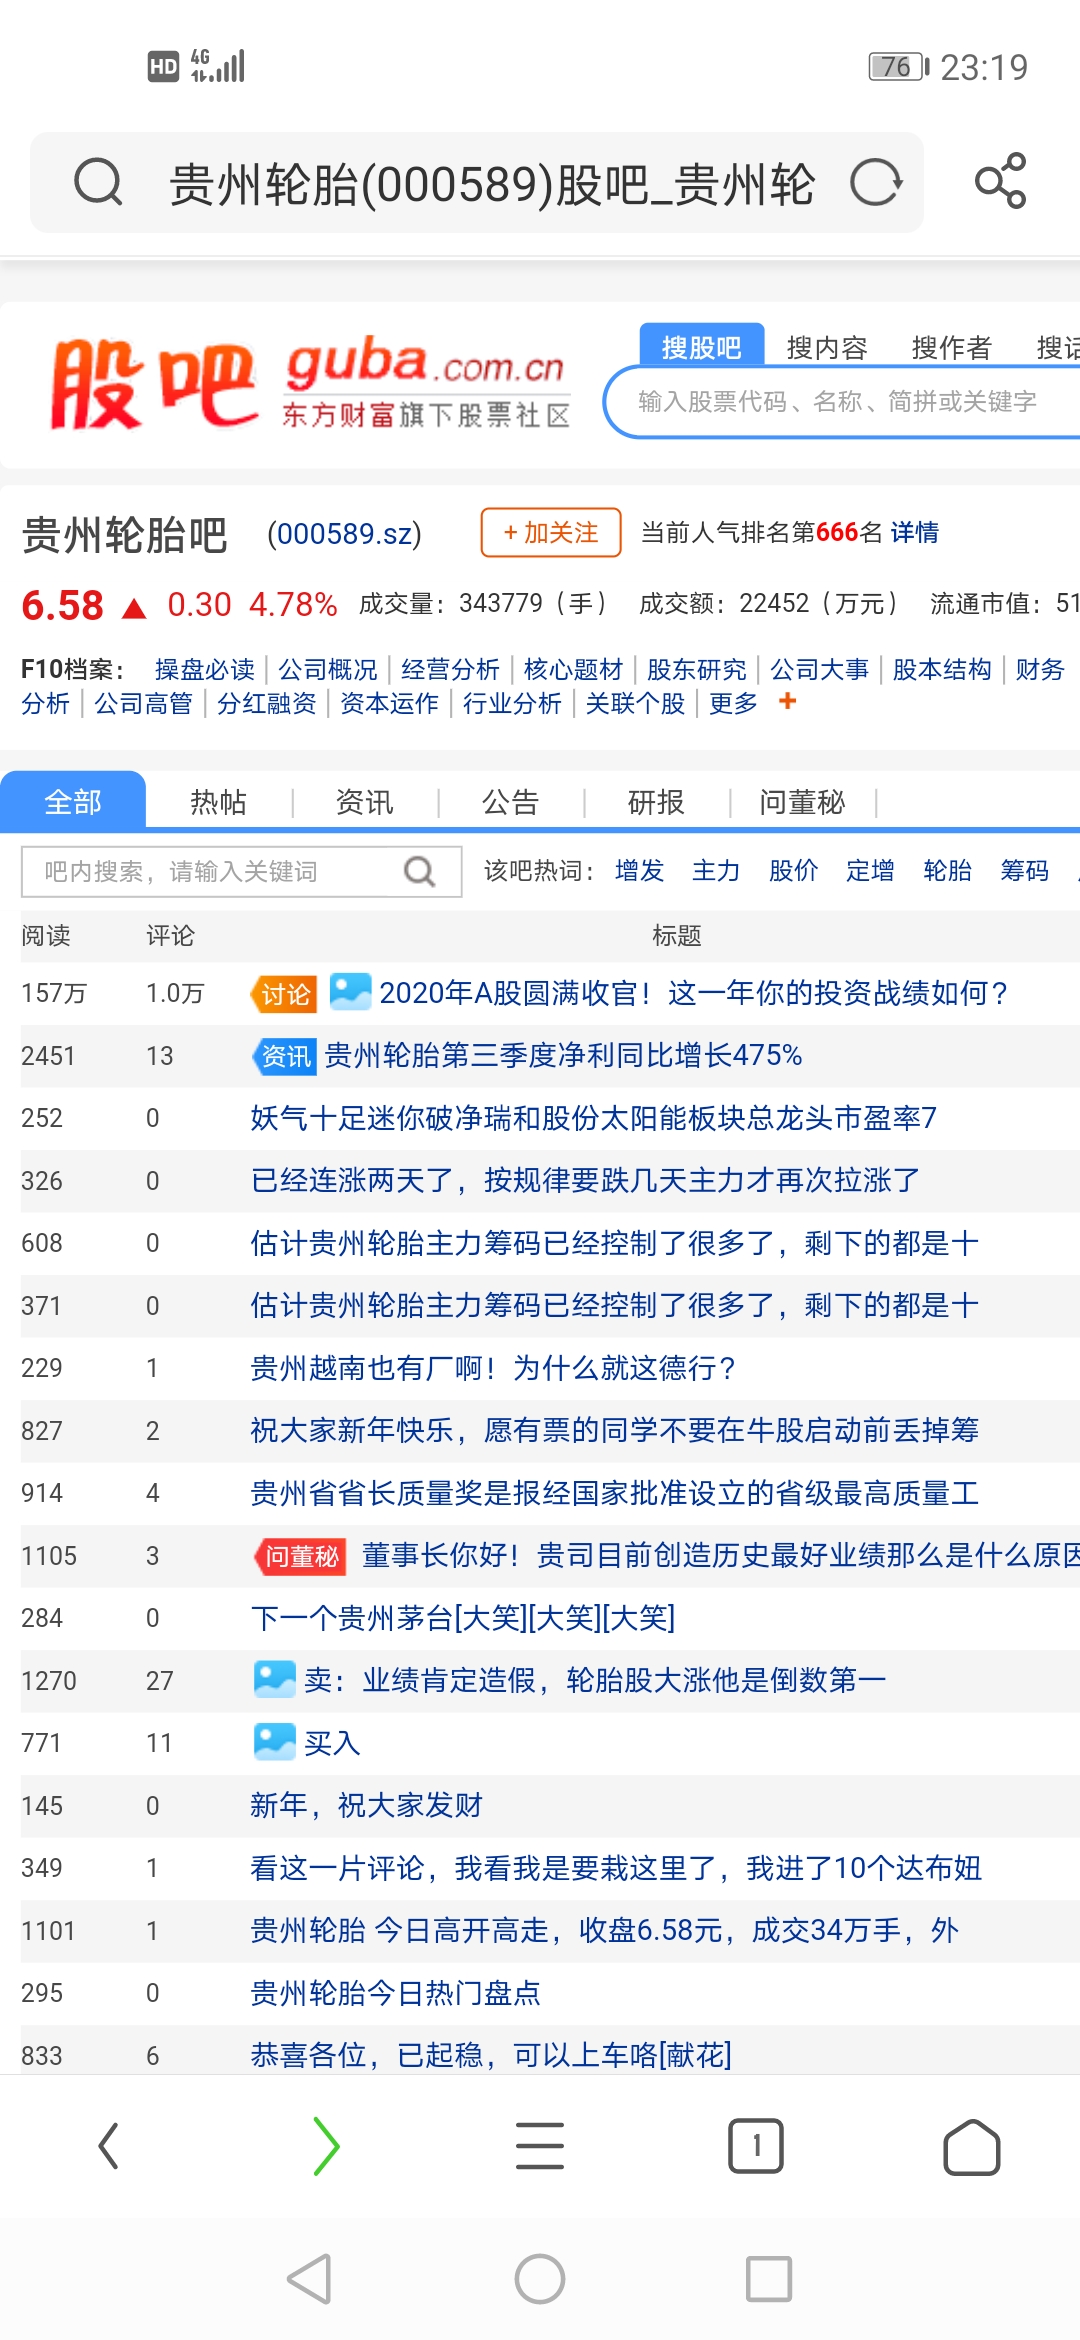Open 详情 ranking details link
Screen dimensions: 1080x2340
(915, 532)
